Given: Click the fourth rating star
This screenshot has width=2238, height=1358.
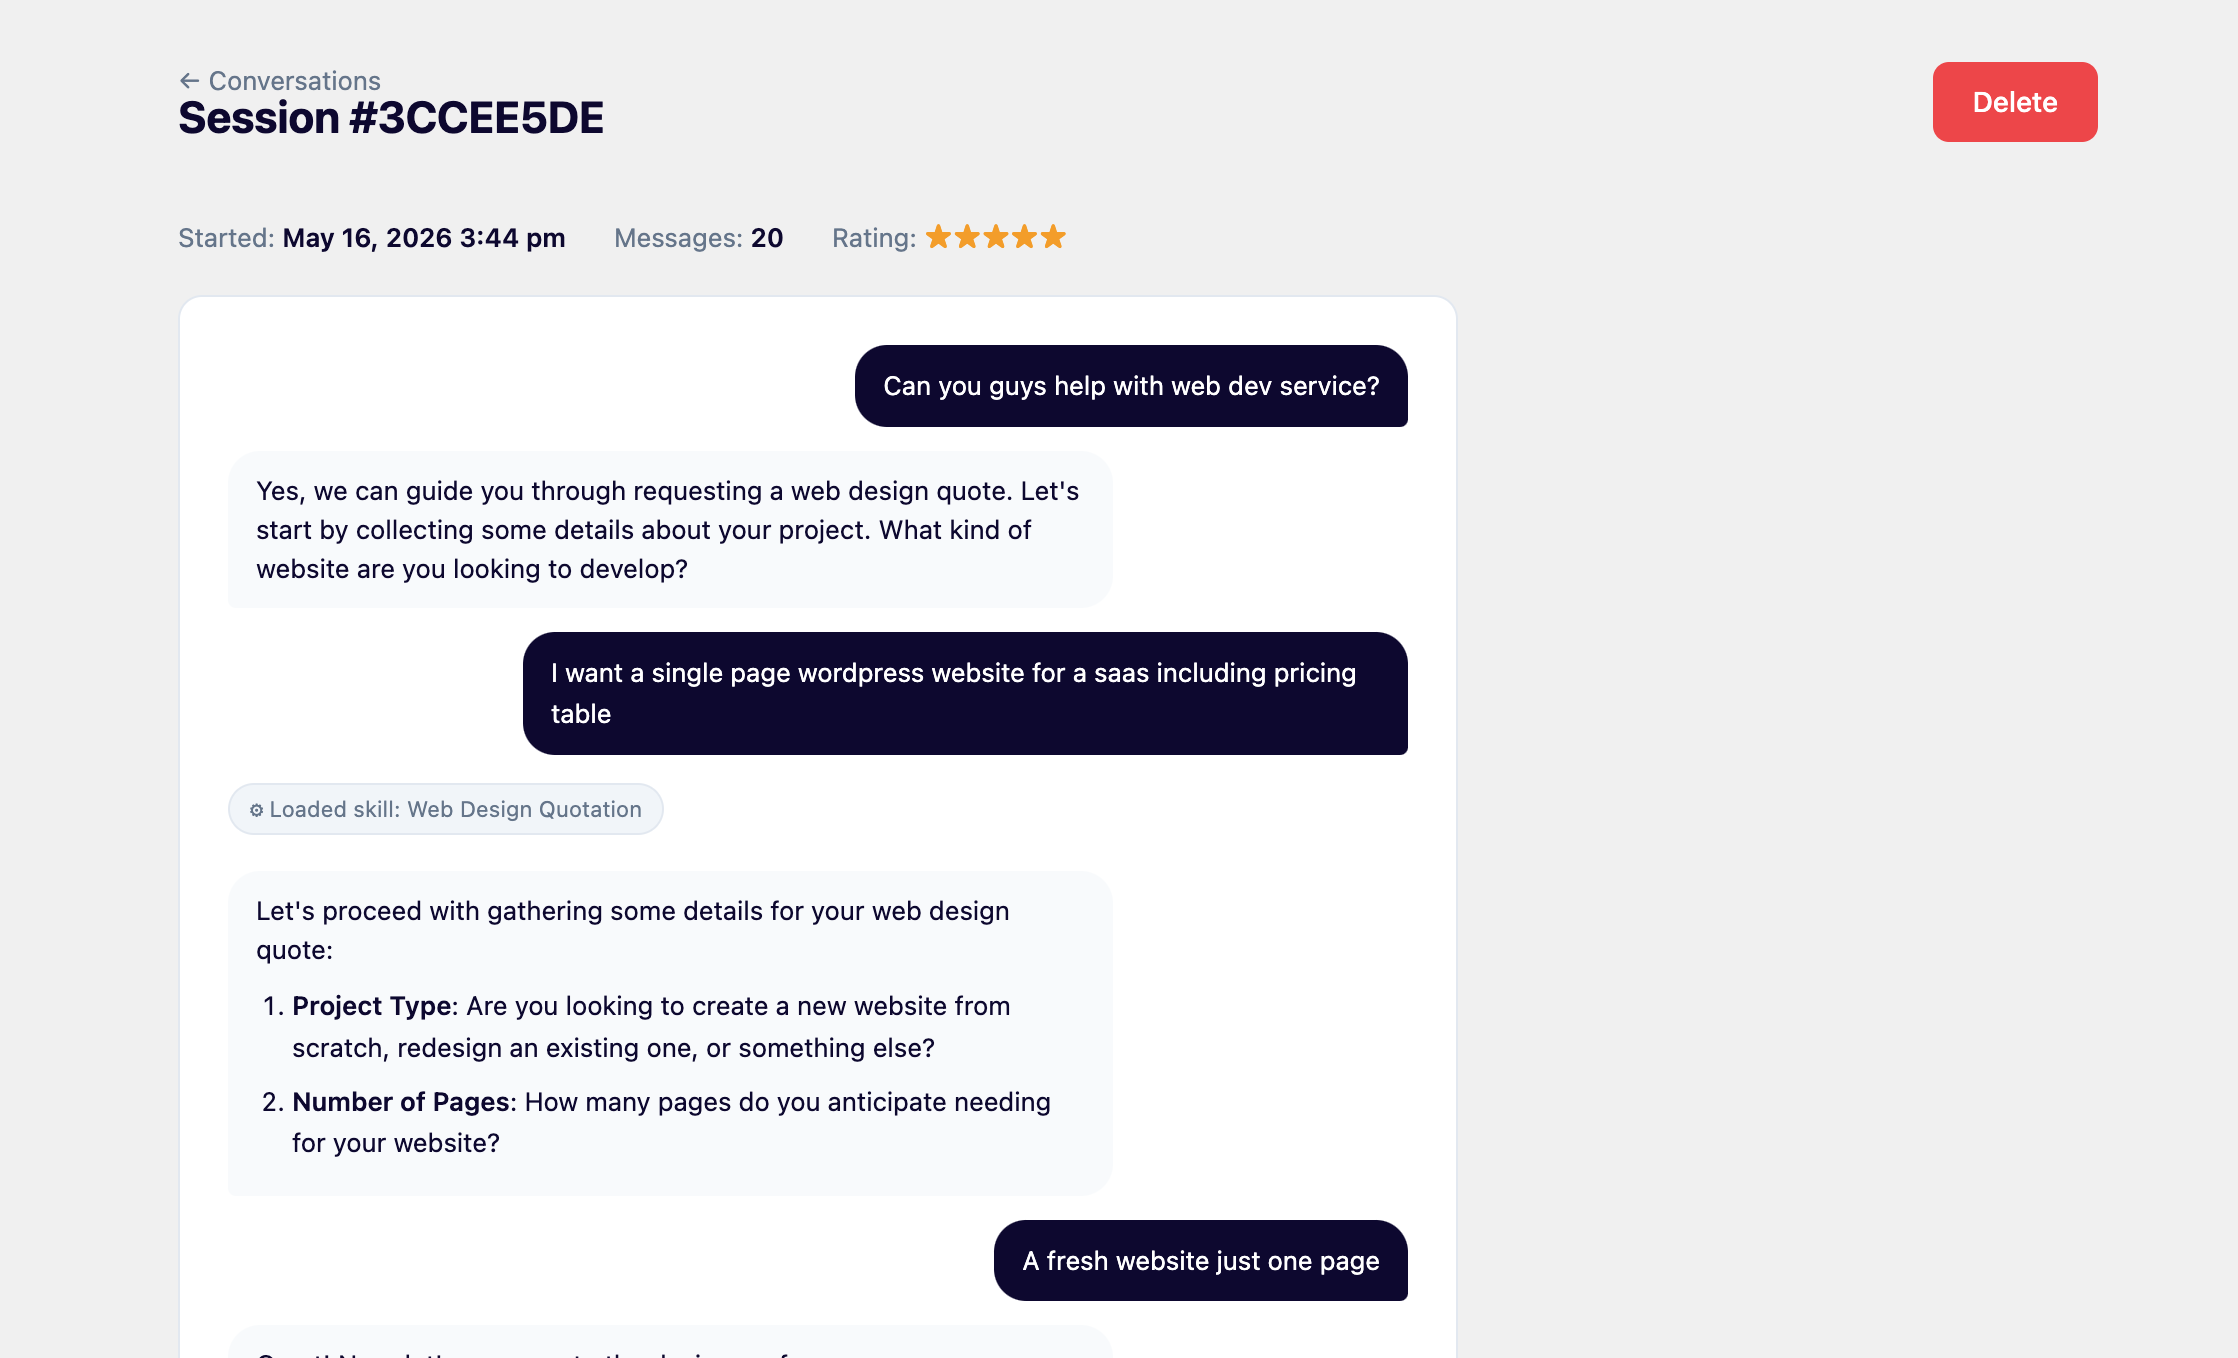Looking at the screenshot, I should (1024, 237).
